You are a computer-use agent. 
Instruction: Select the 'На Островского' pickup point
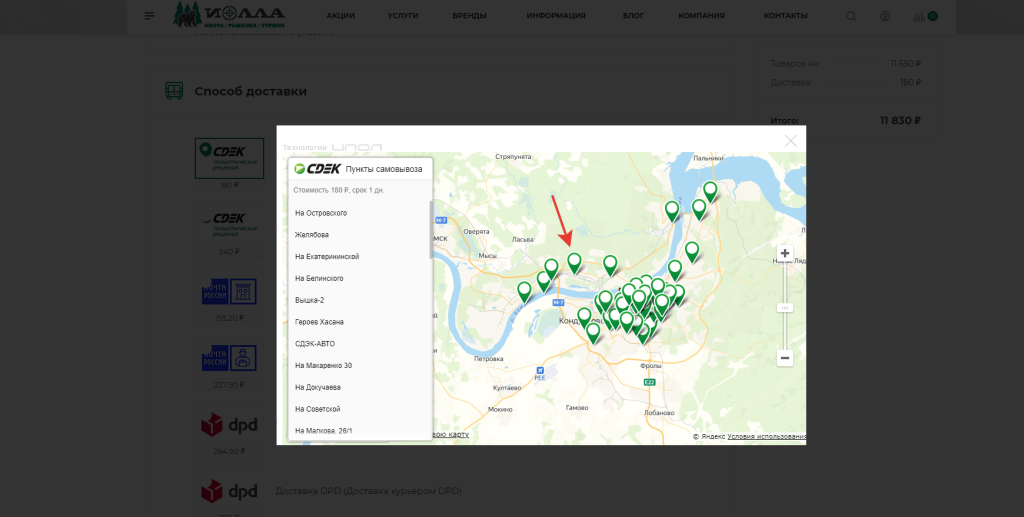click(321, 213)
